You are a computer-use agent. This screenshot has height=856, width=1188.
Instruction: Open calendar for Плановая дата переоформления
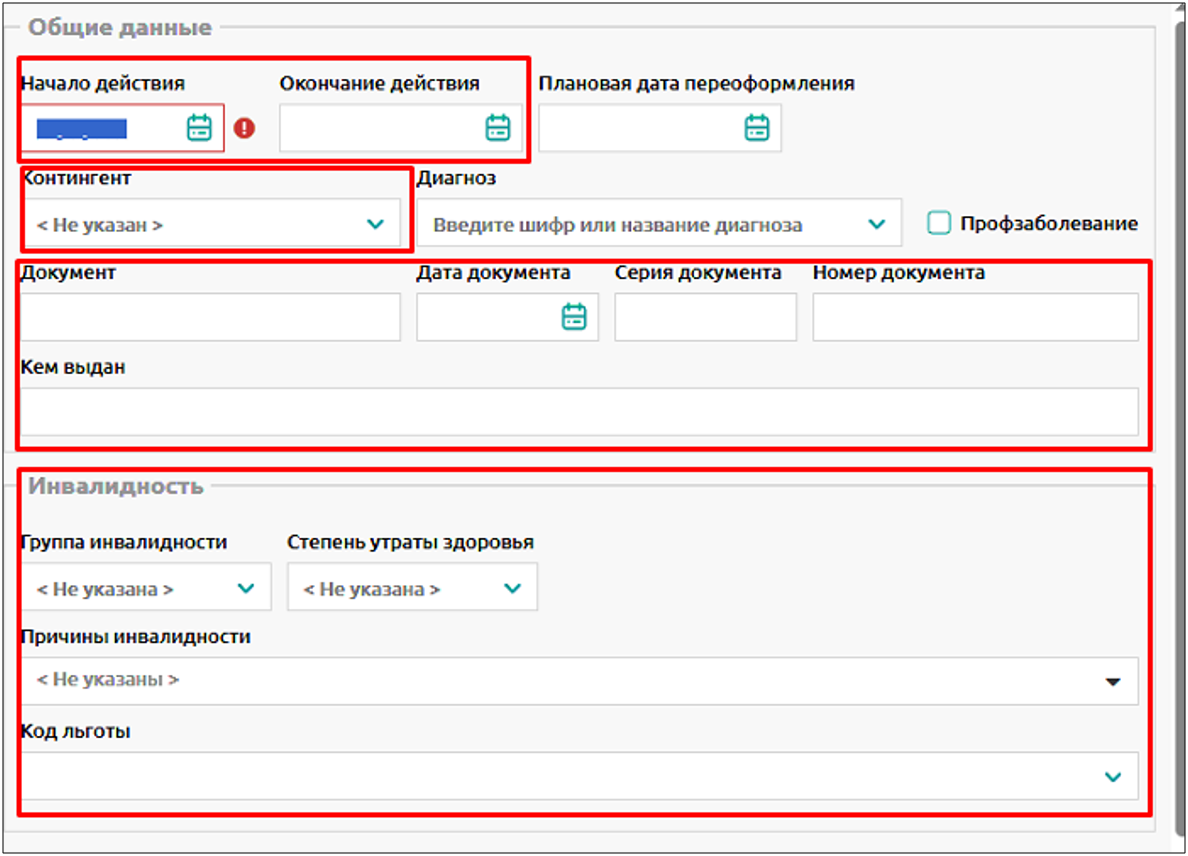tap(757, 128)
